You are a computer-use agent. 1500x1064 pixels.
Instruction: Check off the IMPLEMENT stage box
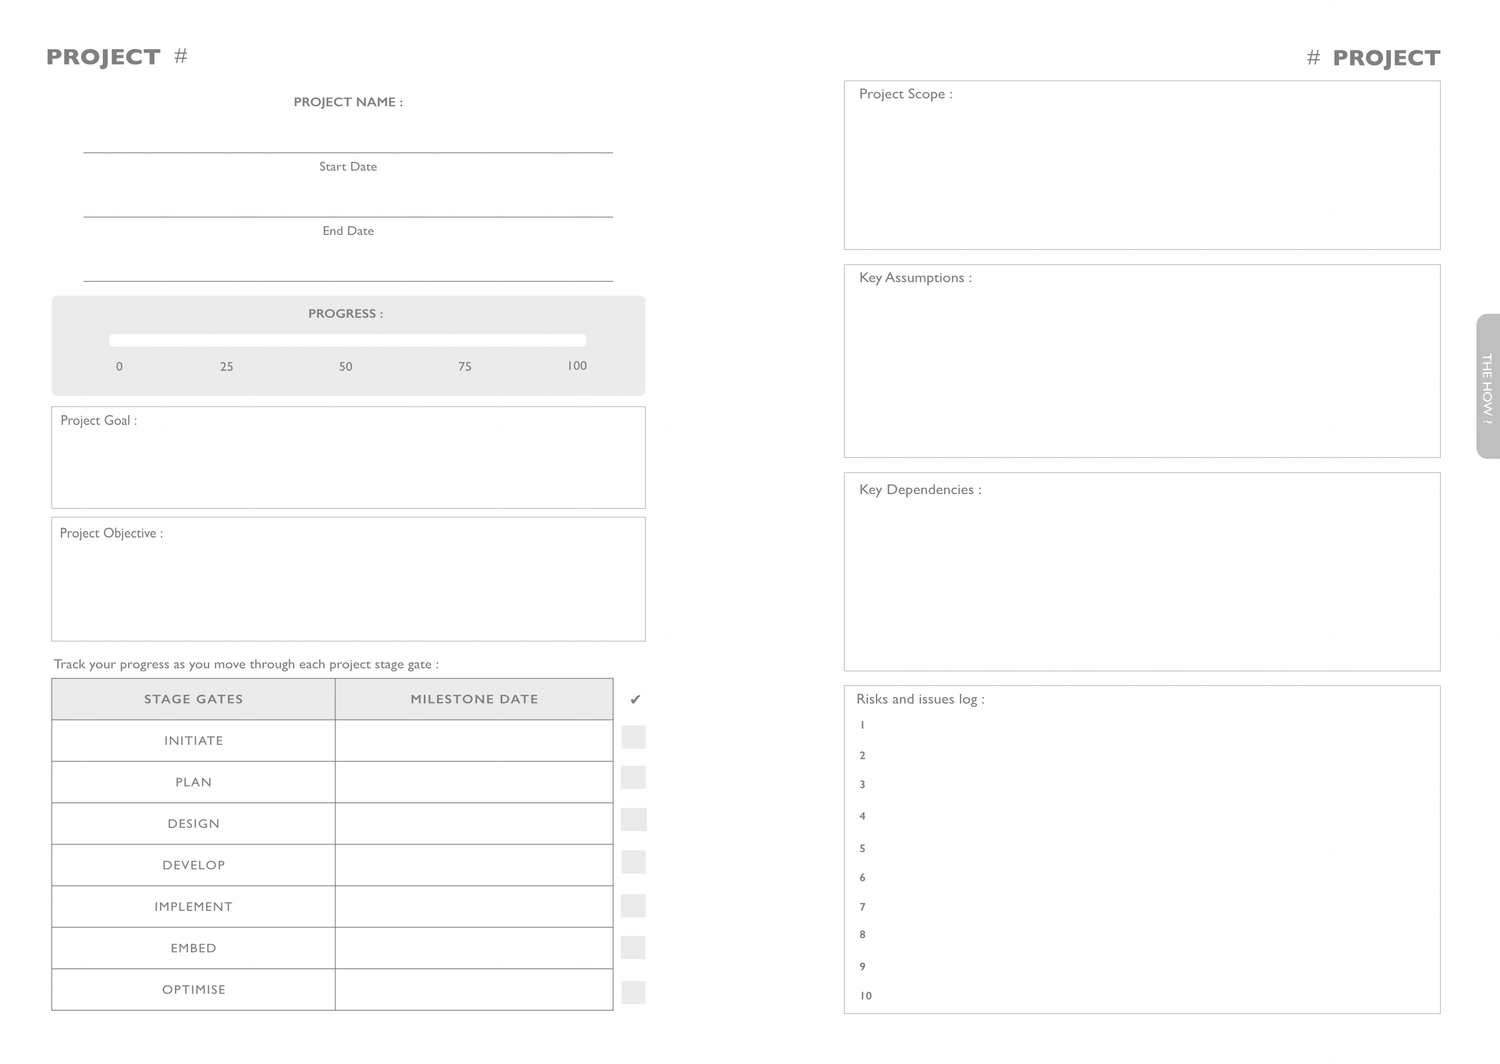633,906
